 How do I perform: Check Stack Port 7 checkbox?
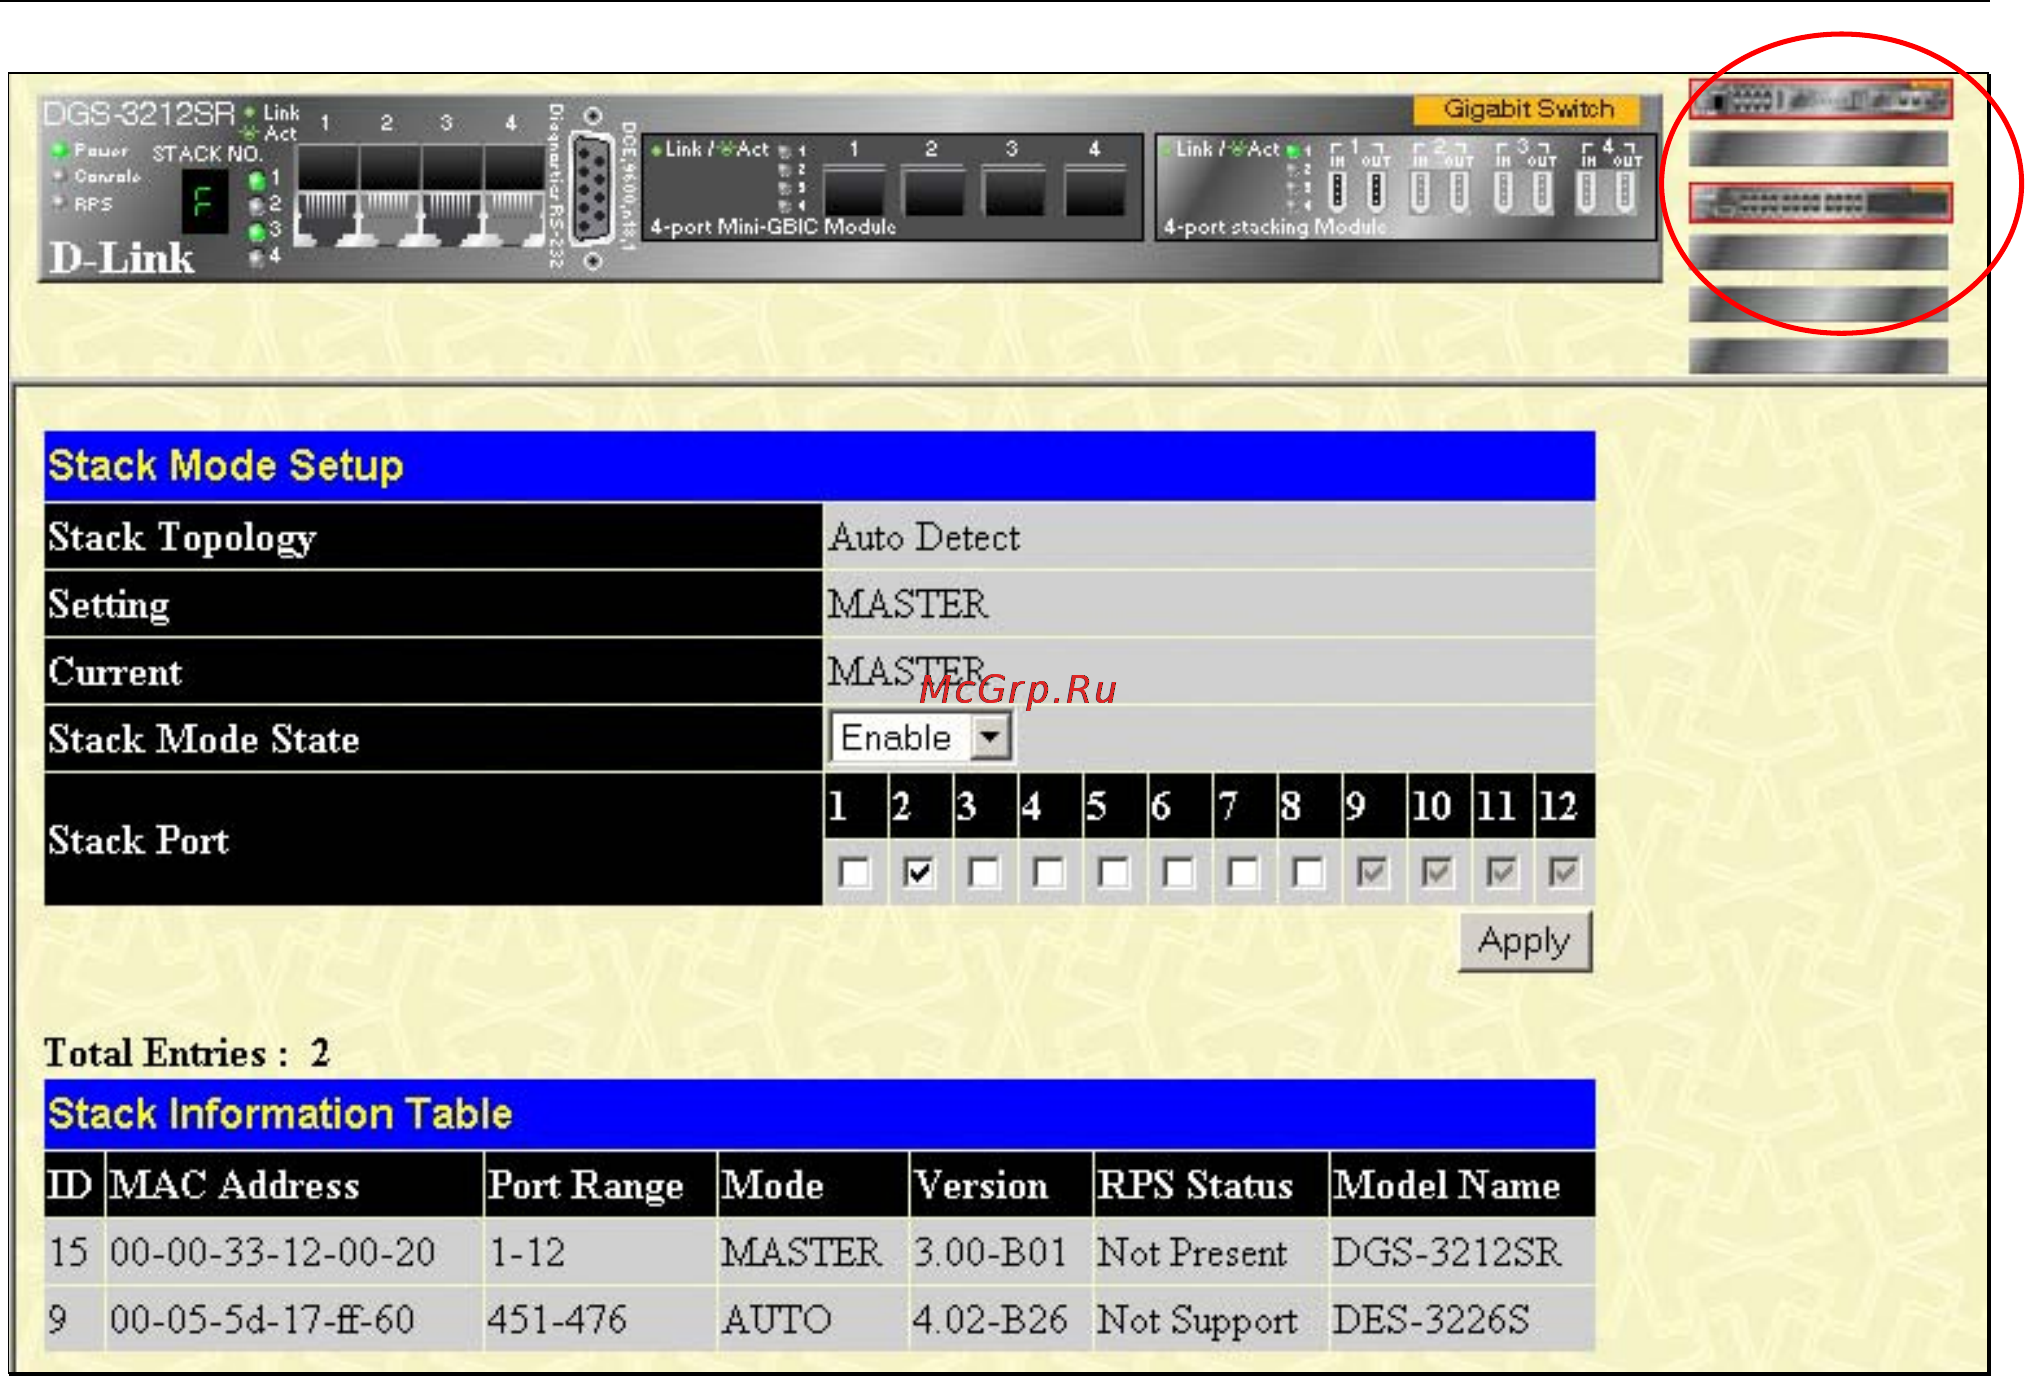point(1244,872)
